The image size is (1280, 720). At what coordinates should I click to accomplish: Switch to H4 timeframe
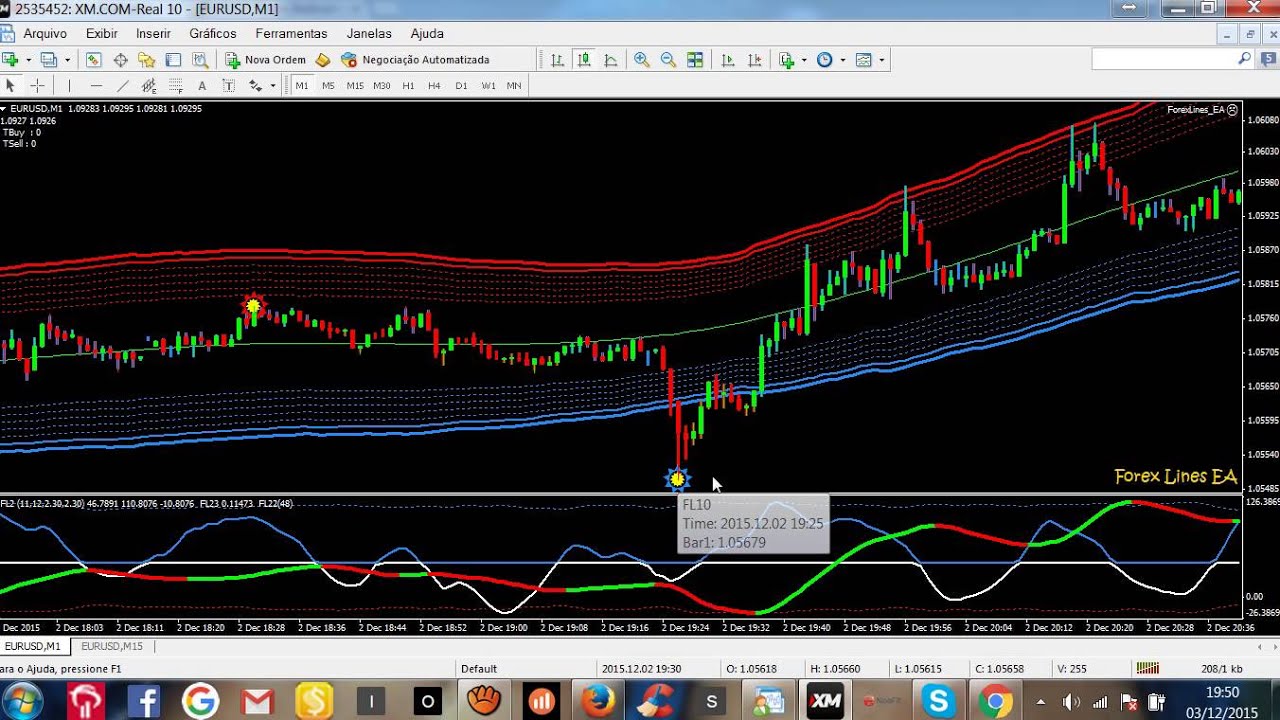pyautogui.click(x=434, y=86)
